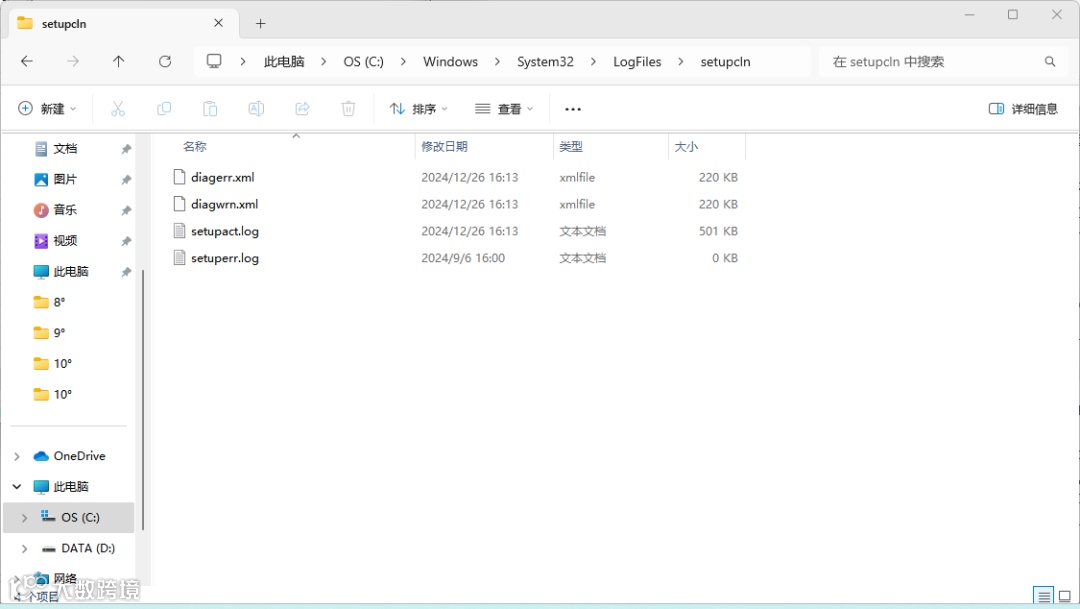Switch to details list view icon
1080x609 pixels.
click(x=1043, y=596)
